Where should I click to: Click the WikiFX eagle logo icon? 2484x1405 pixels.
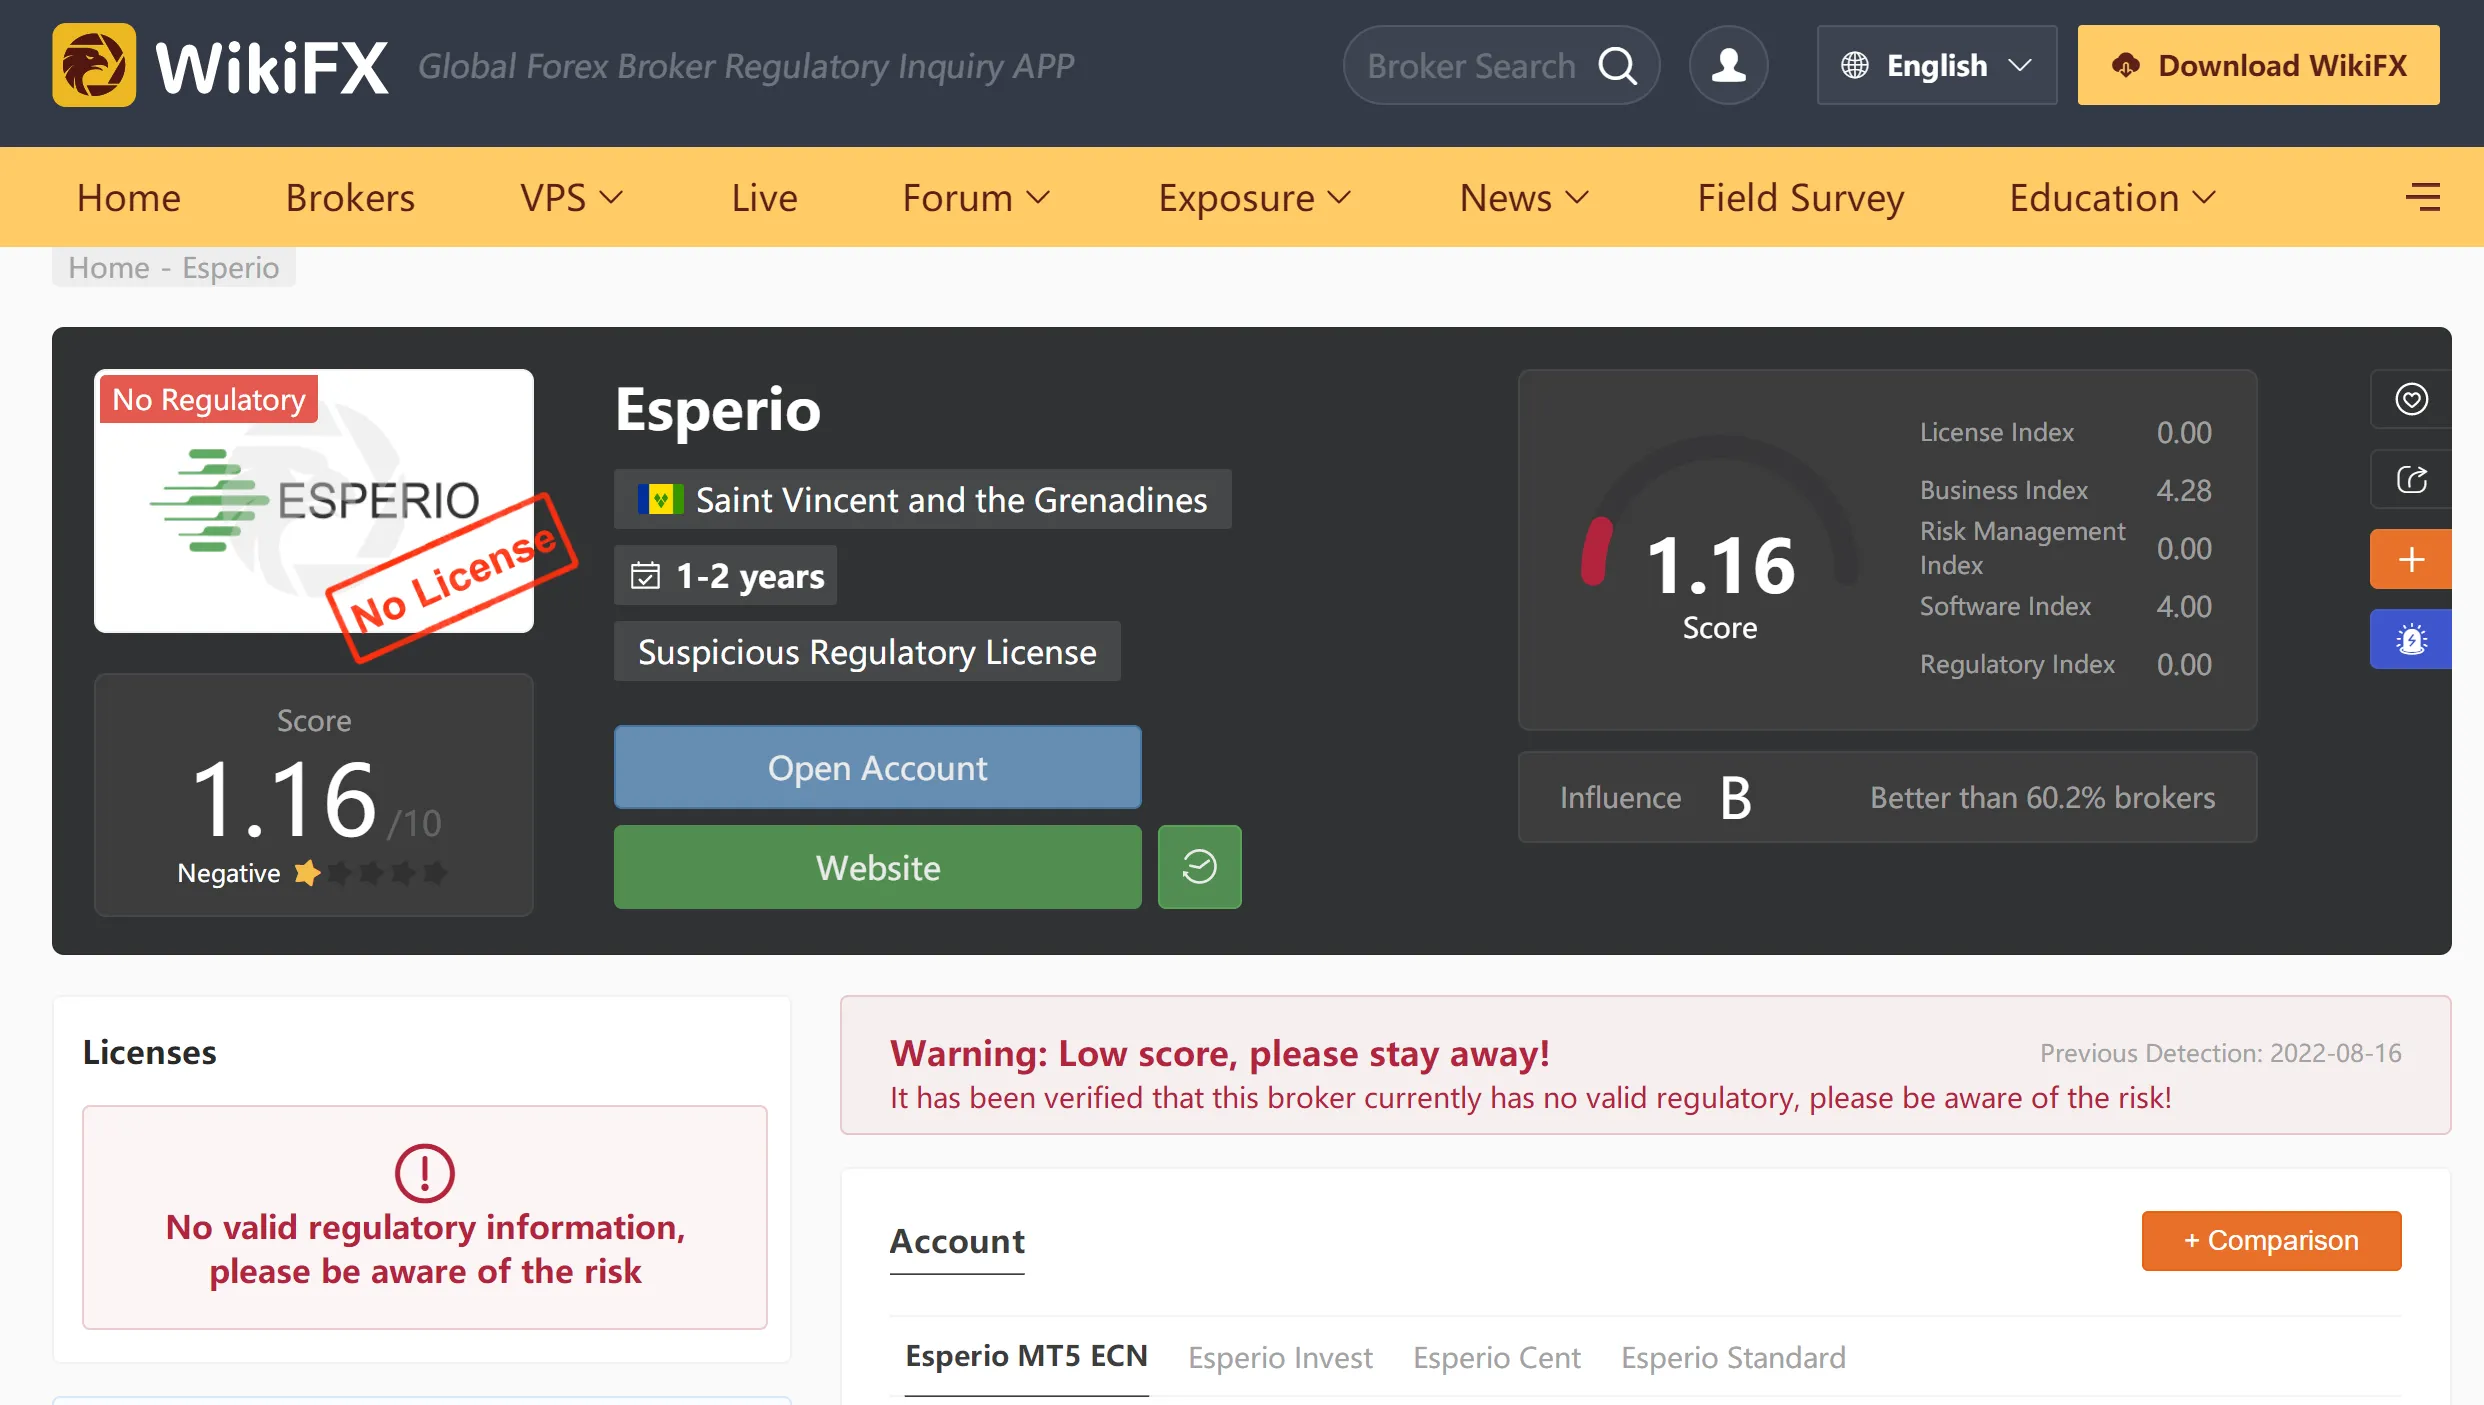(94, 65)
